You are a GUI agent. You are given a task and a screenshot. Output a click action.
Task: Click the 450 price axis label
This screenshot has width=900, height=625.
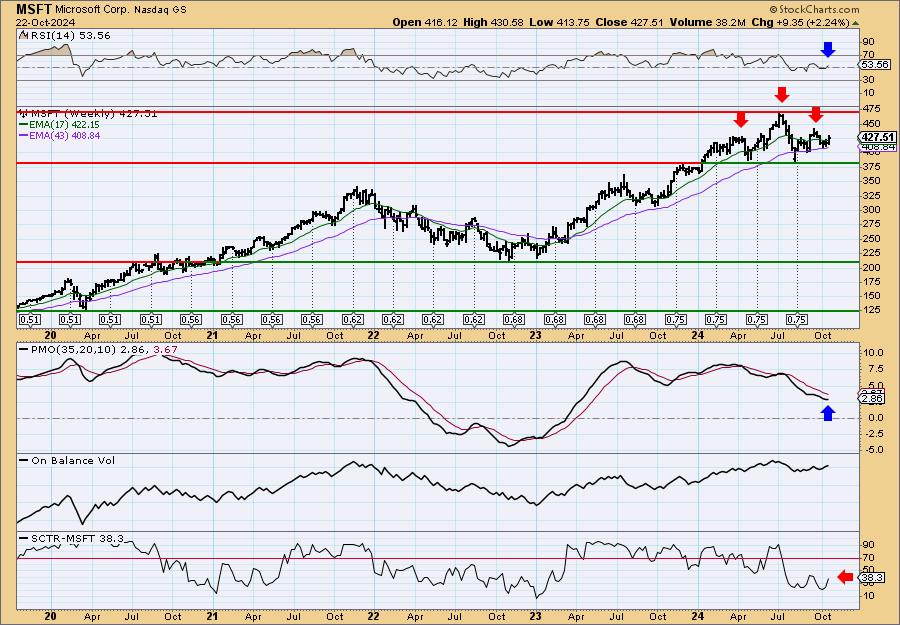tap(870, 123)
